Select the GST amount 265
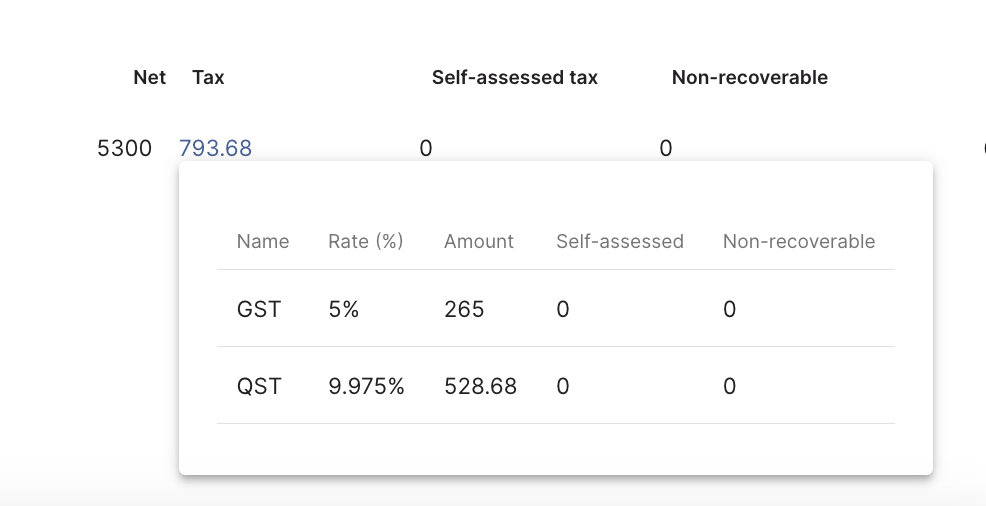 [x=464, y=309]
